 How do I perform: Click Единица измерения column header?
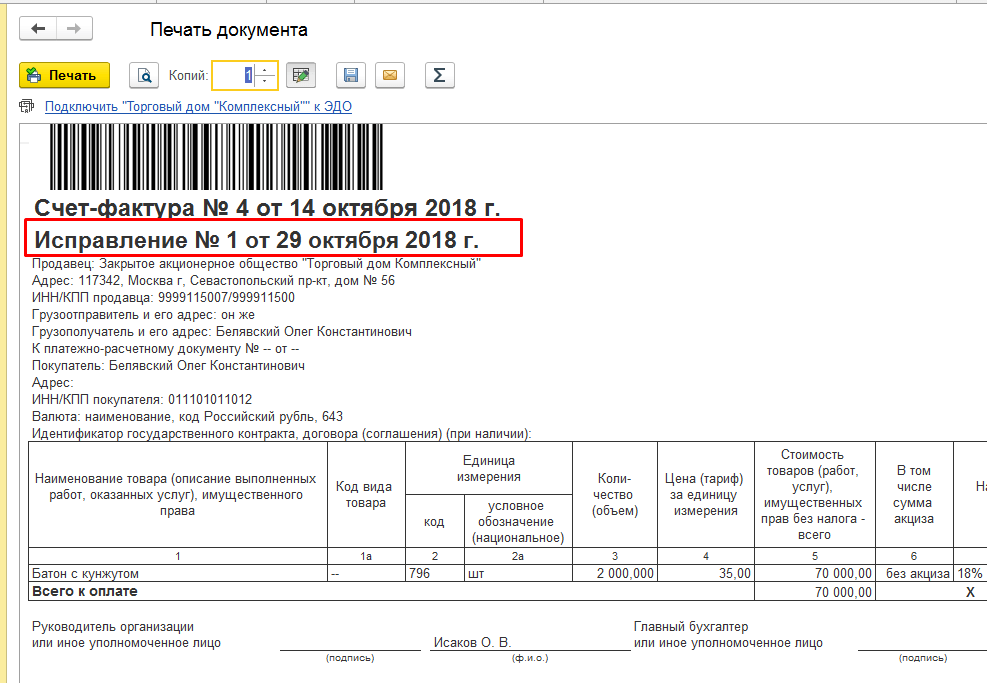(488, 468)
